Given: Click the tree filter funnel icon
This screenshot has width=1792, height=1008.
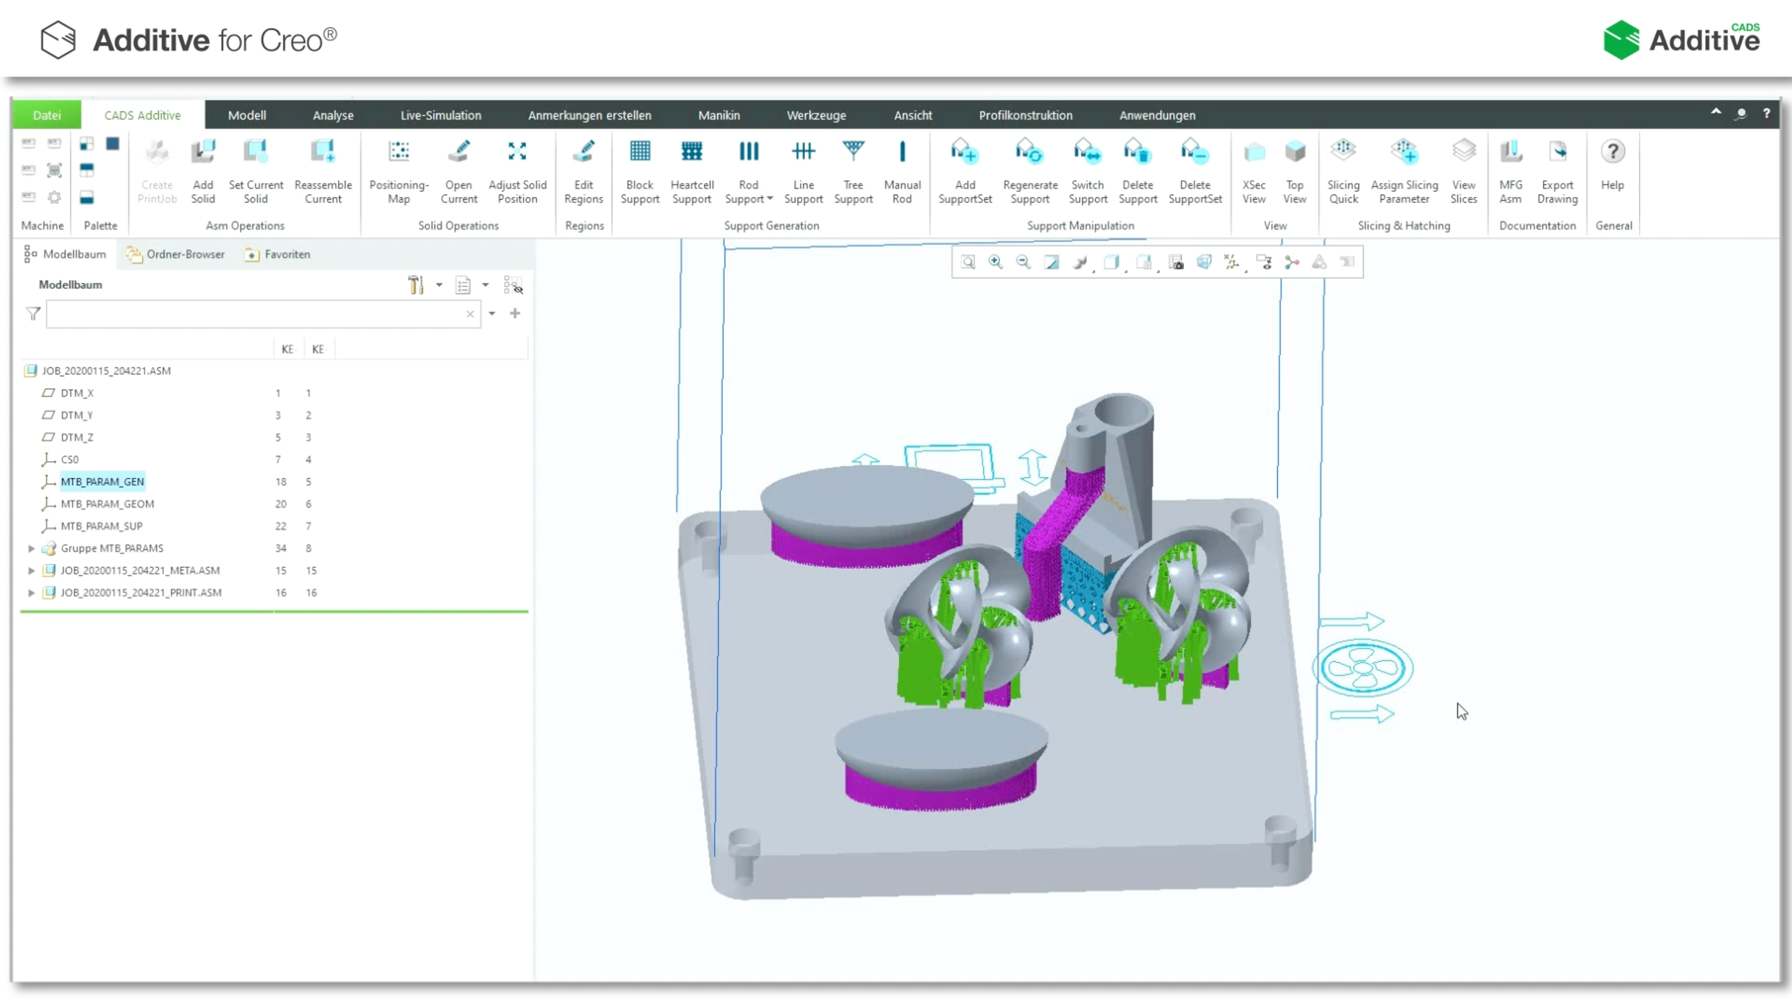Looking at the screenshot, I should [x=33, y=314].
